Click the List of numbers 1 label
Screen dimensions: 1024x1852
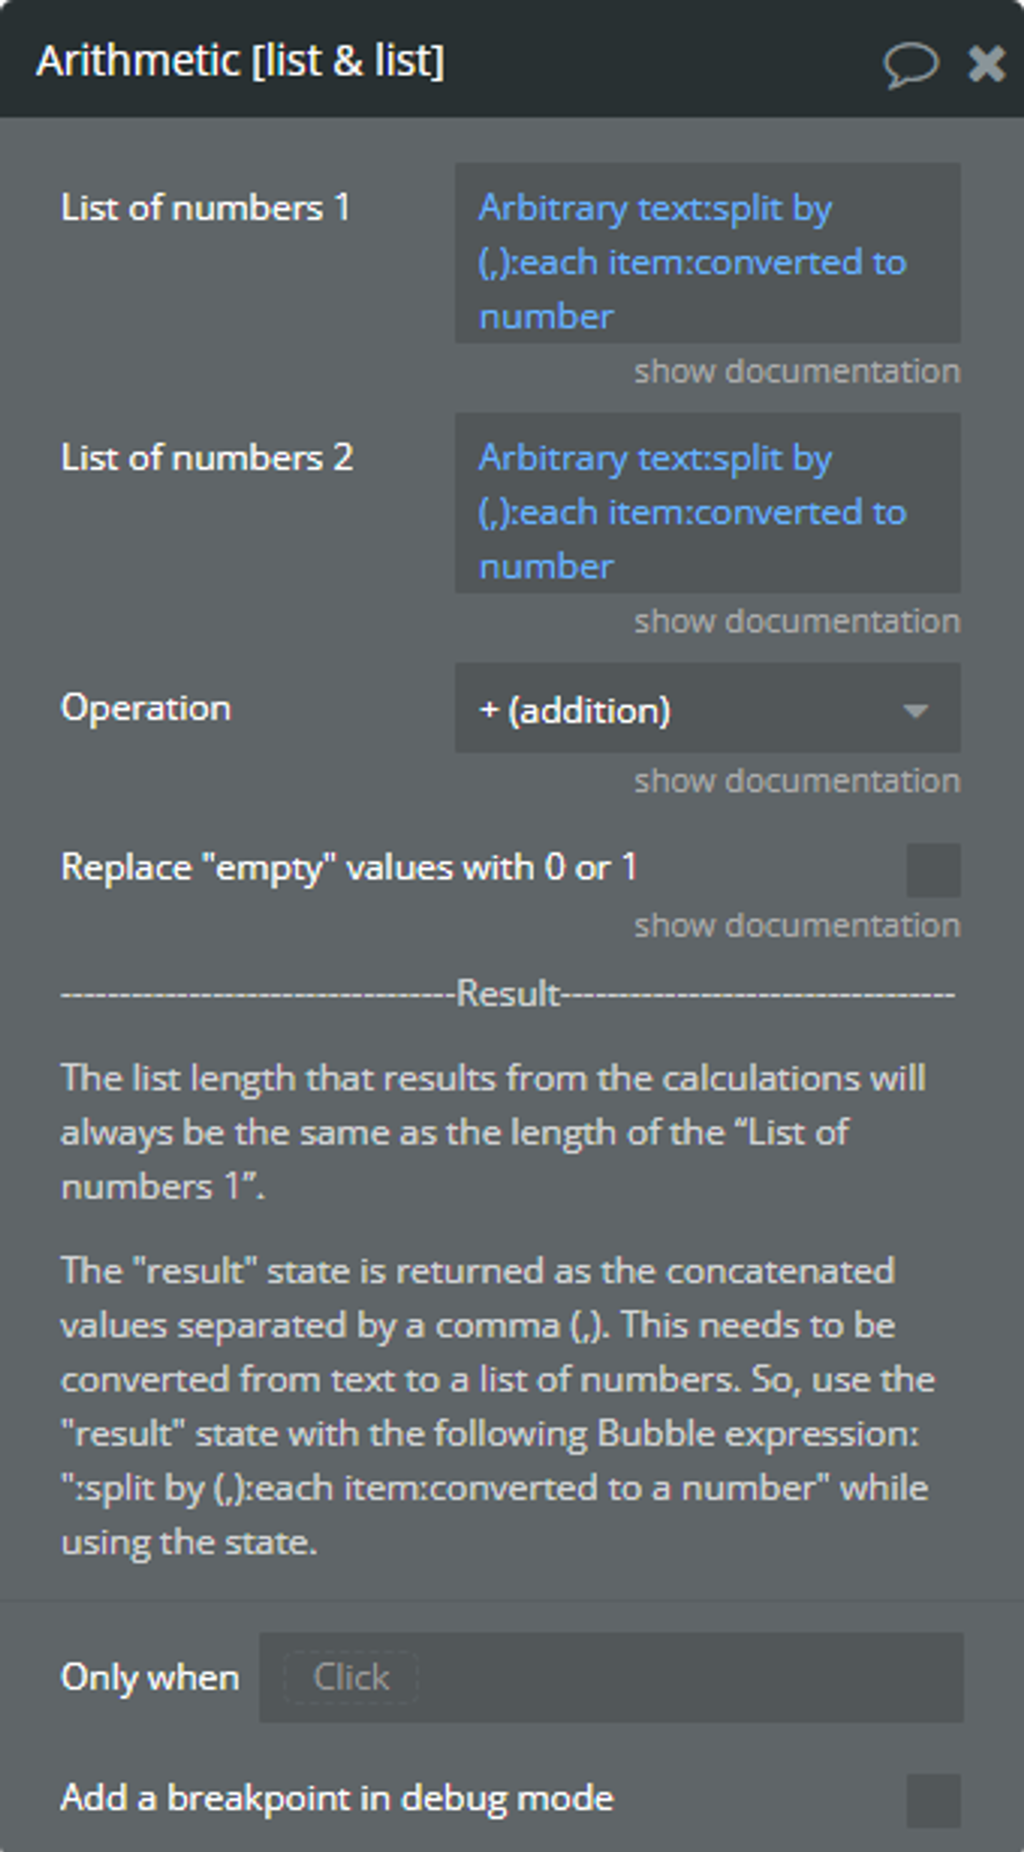205,208
